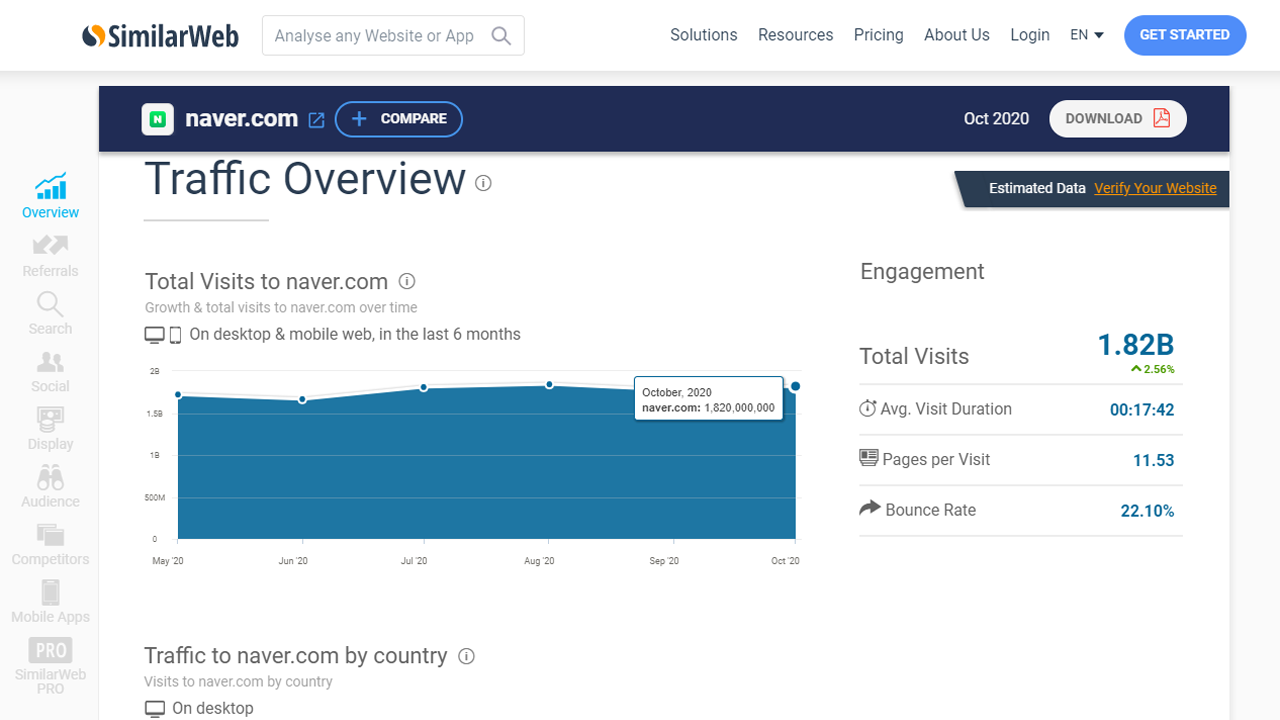This screenshot has height=720, width=1280.
Task: Open the Search sidebar section
Action: tap(51, 314)
